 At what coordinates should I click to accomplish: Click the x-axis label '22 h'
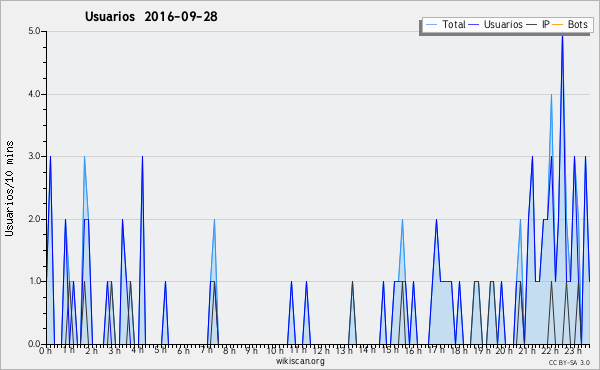point(550,350)
